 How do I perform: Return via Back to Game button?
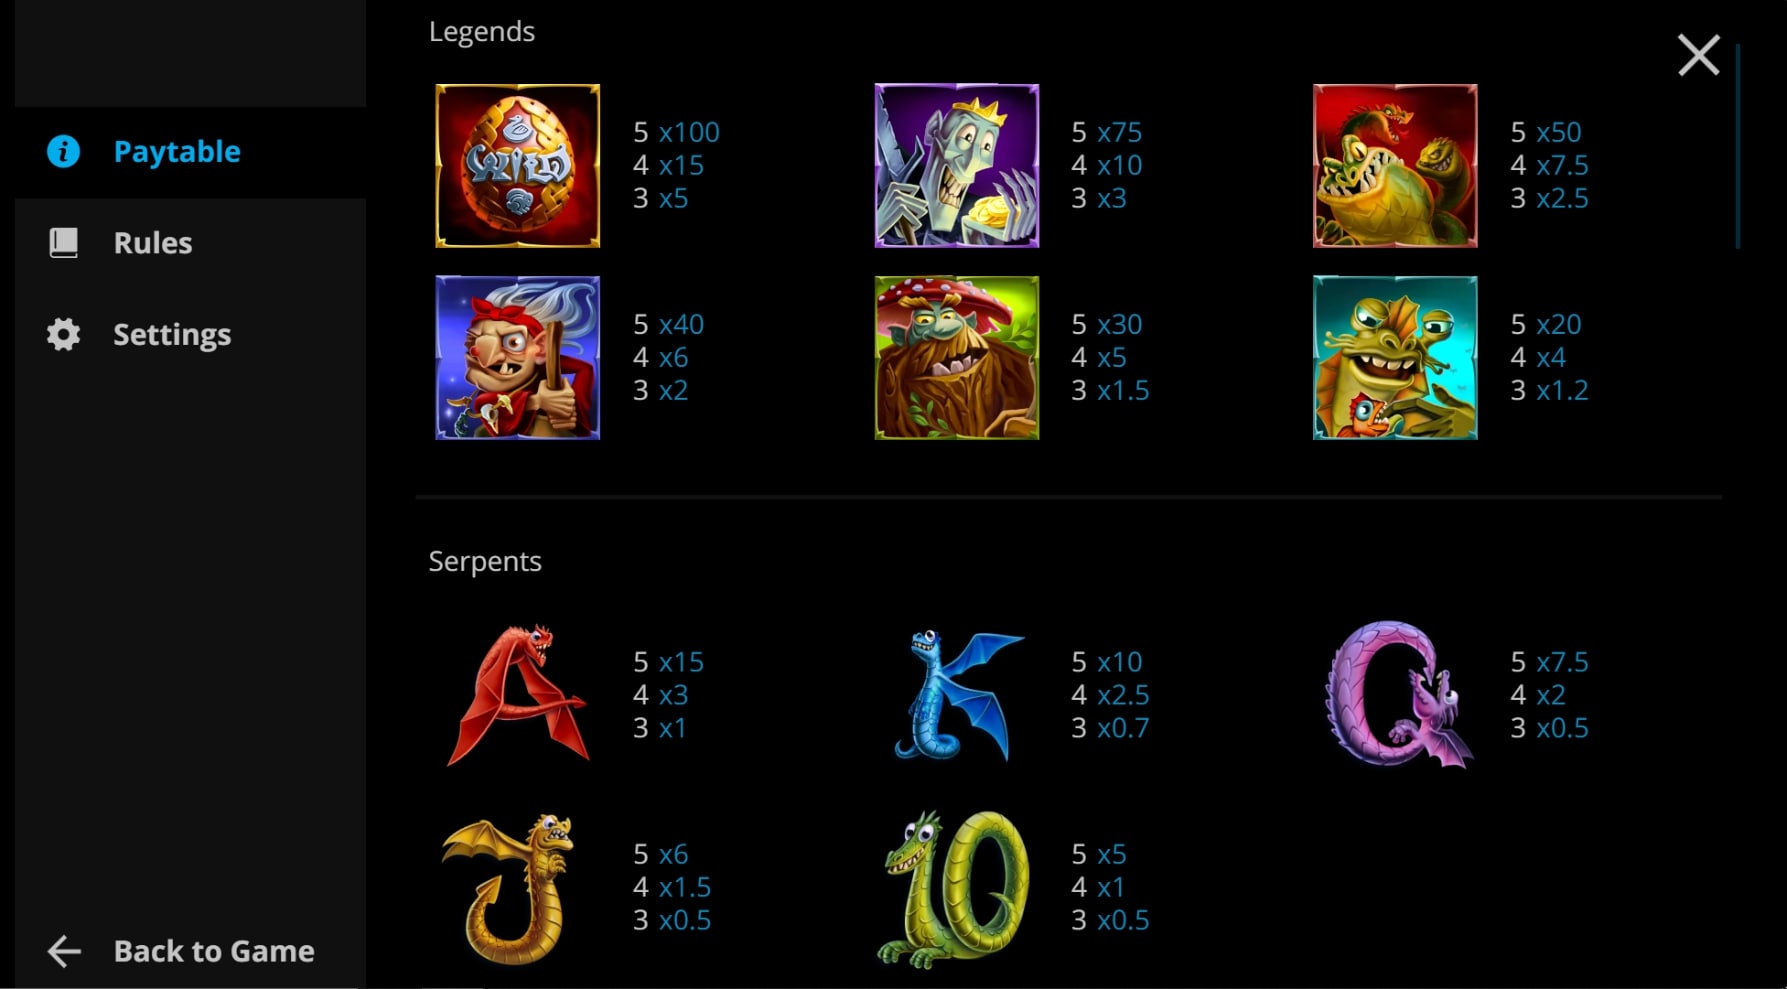point(181,951)
